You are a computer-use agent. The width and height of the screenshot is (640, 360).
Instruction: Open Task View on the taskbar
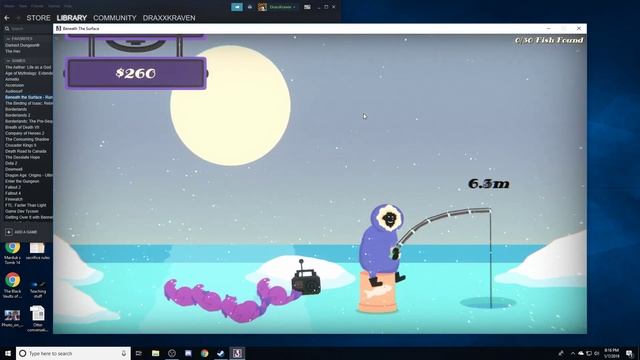(x=139, y=353)
